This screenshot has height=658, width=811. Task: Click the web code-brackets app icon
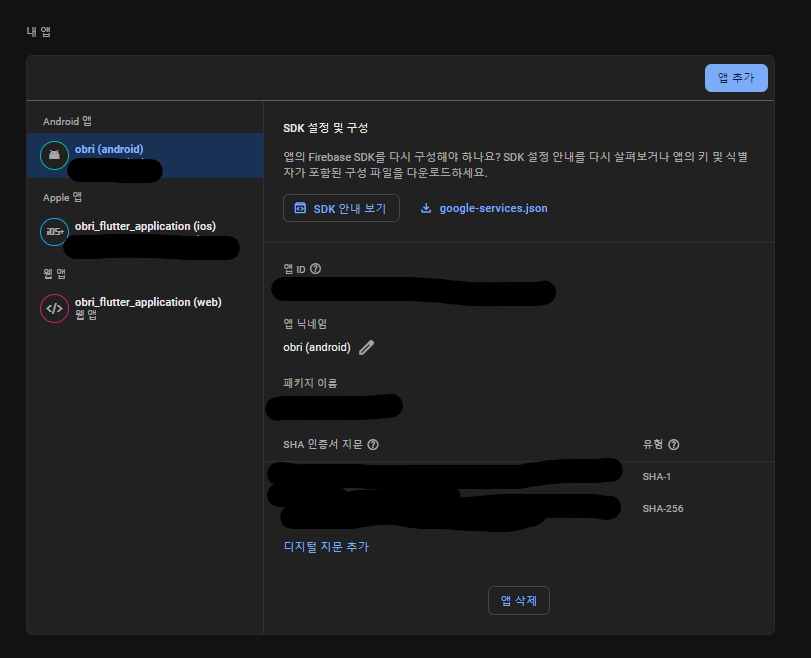(54, 308)
